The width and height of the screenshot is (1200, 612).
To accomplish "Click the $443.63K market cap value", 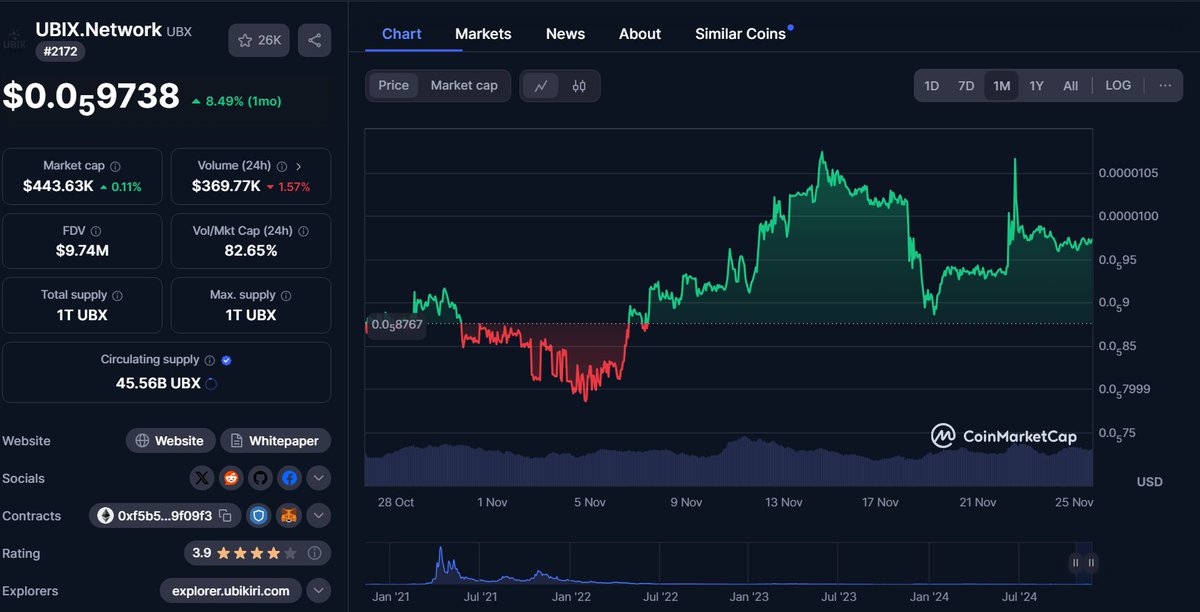I will tap(58, 186).
